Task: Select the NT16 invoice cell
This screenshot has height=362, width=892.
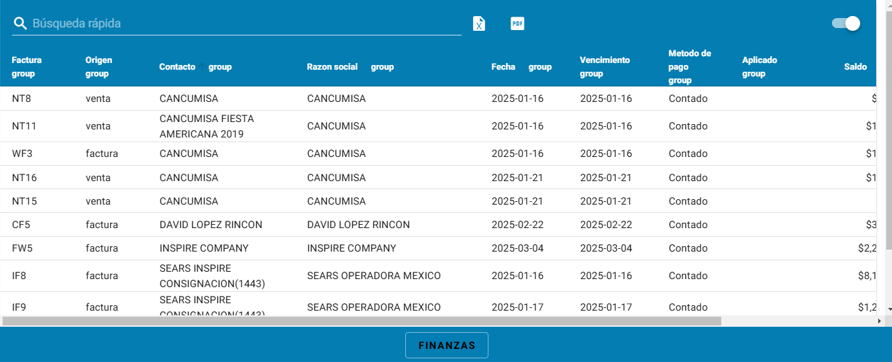Action: [x=24, y=178]
